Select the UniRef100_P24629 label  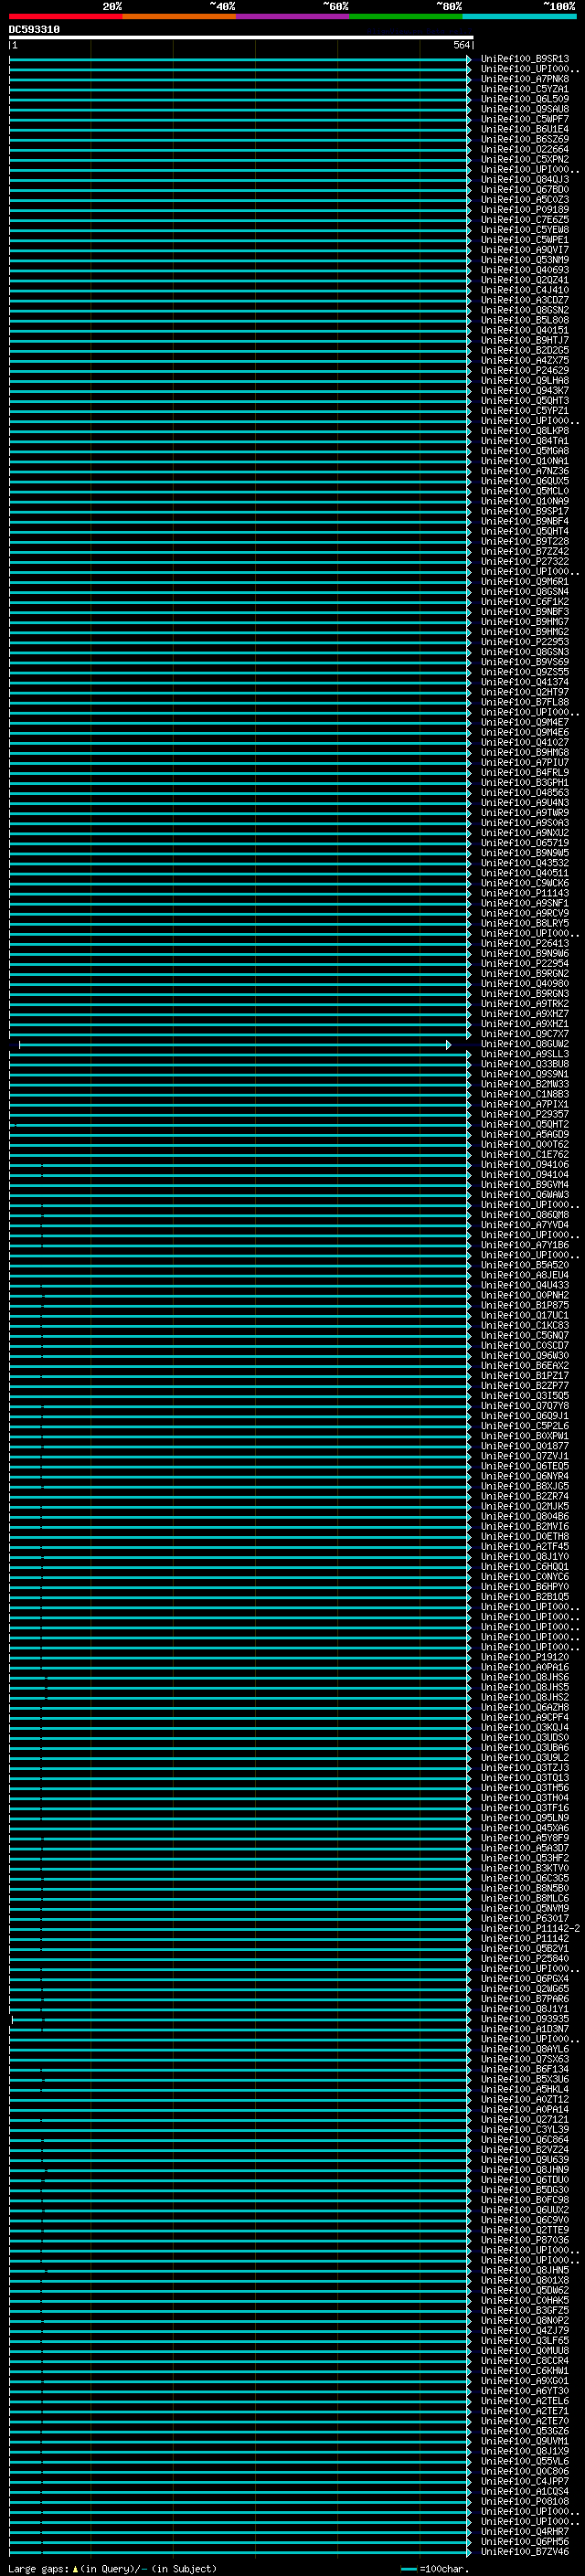pyautogui.click(x=524, y=370)
